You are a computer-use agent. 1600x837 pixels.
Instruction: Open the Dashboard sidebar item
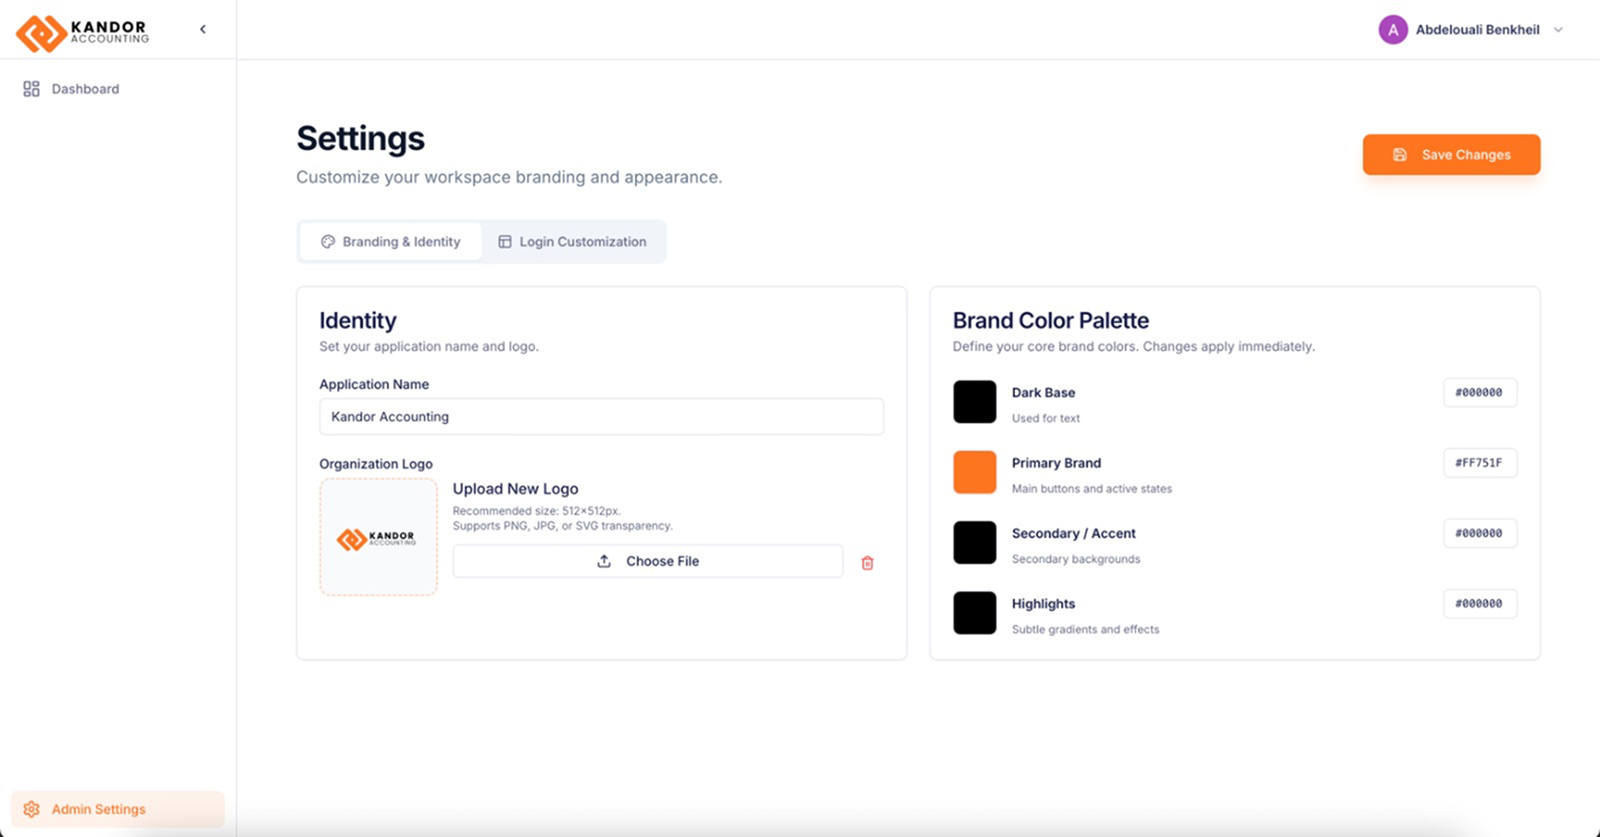tap(85, 89)
